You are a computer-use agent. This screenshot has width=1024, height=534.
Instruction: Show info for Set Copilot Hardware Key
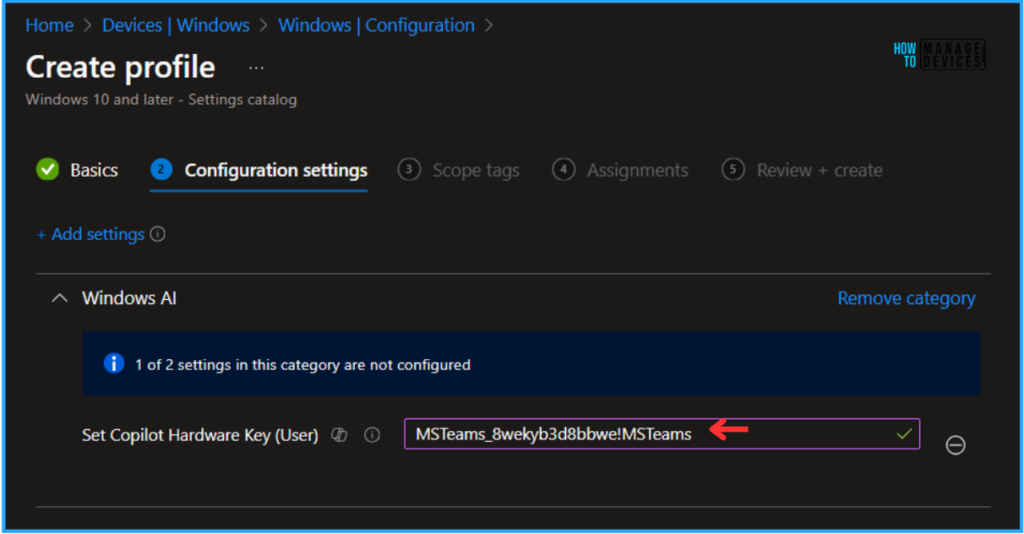pos(372,435)
